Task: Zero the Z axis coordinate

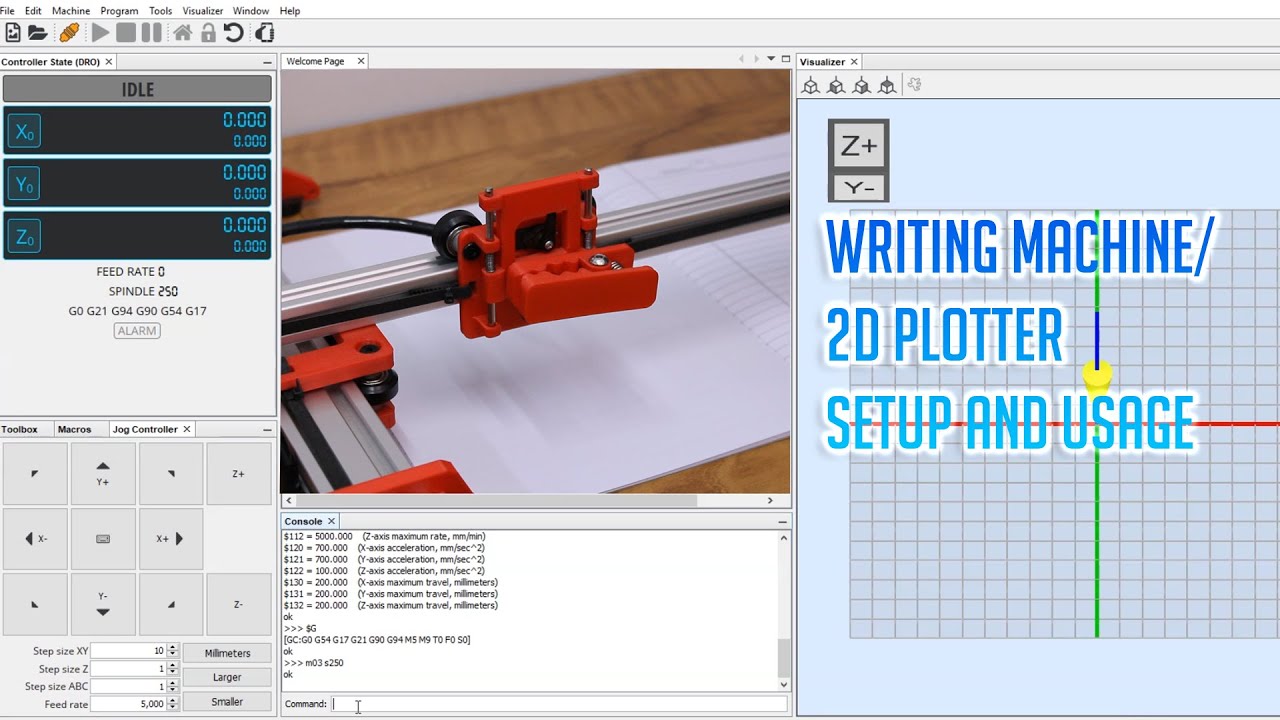Action: (x=24, y=235)
